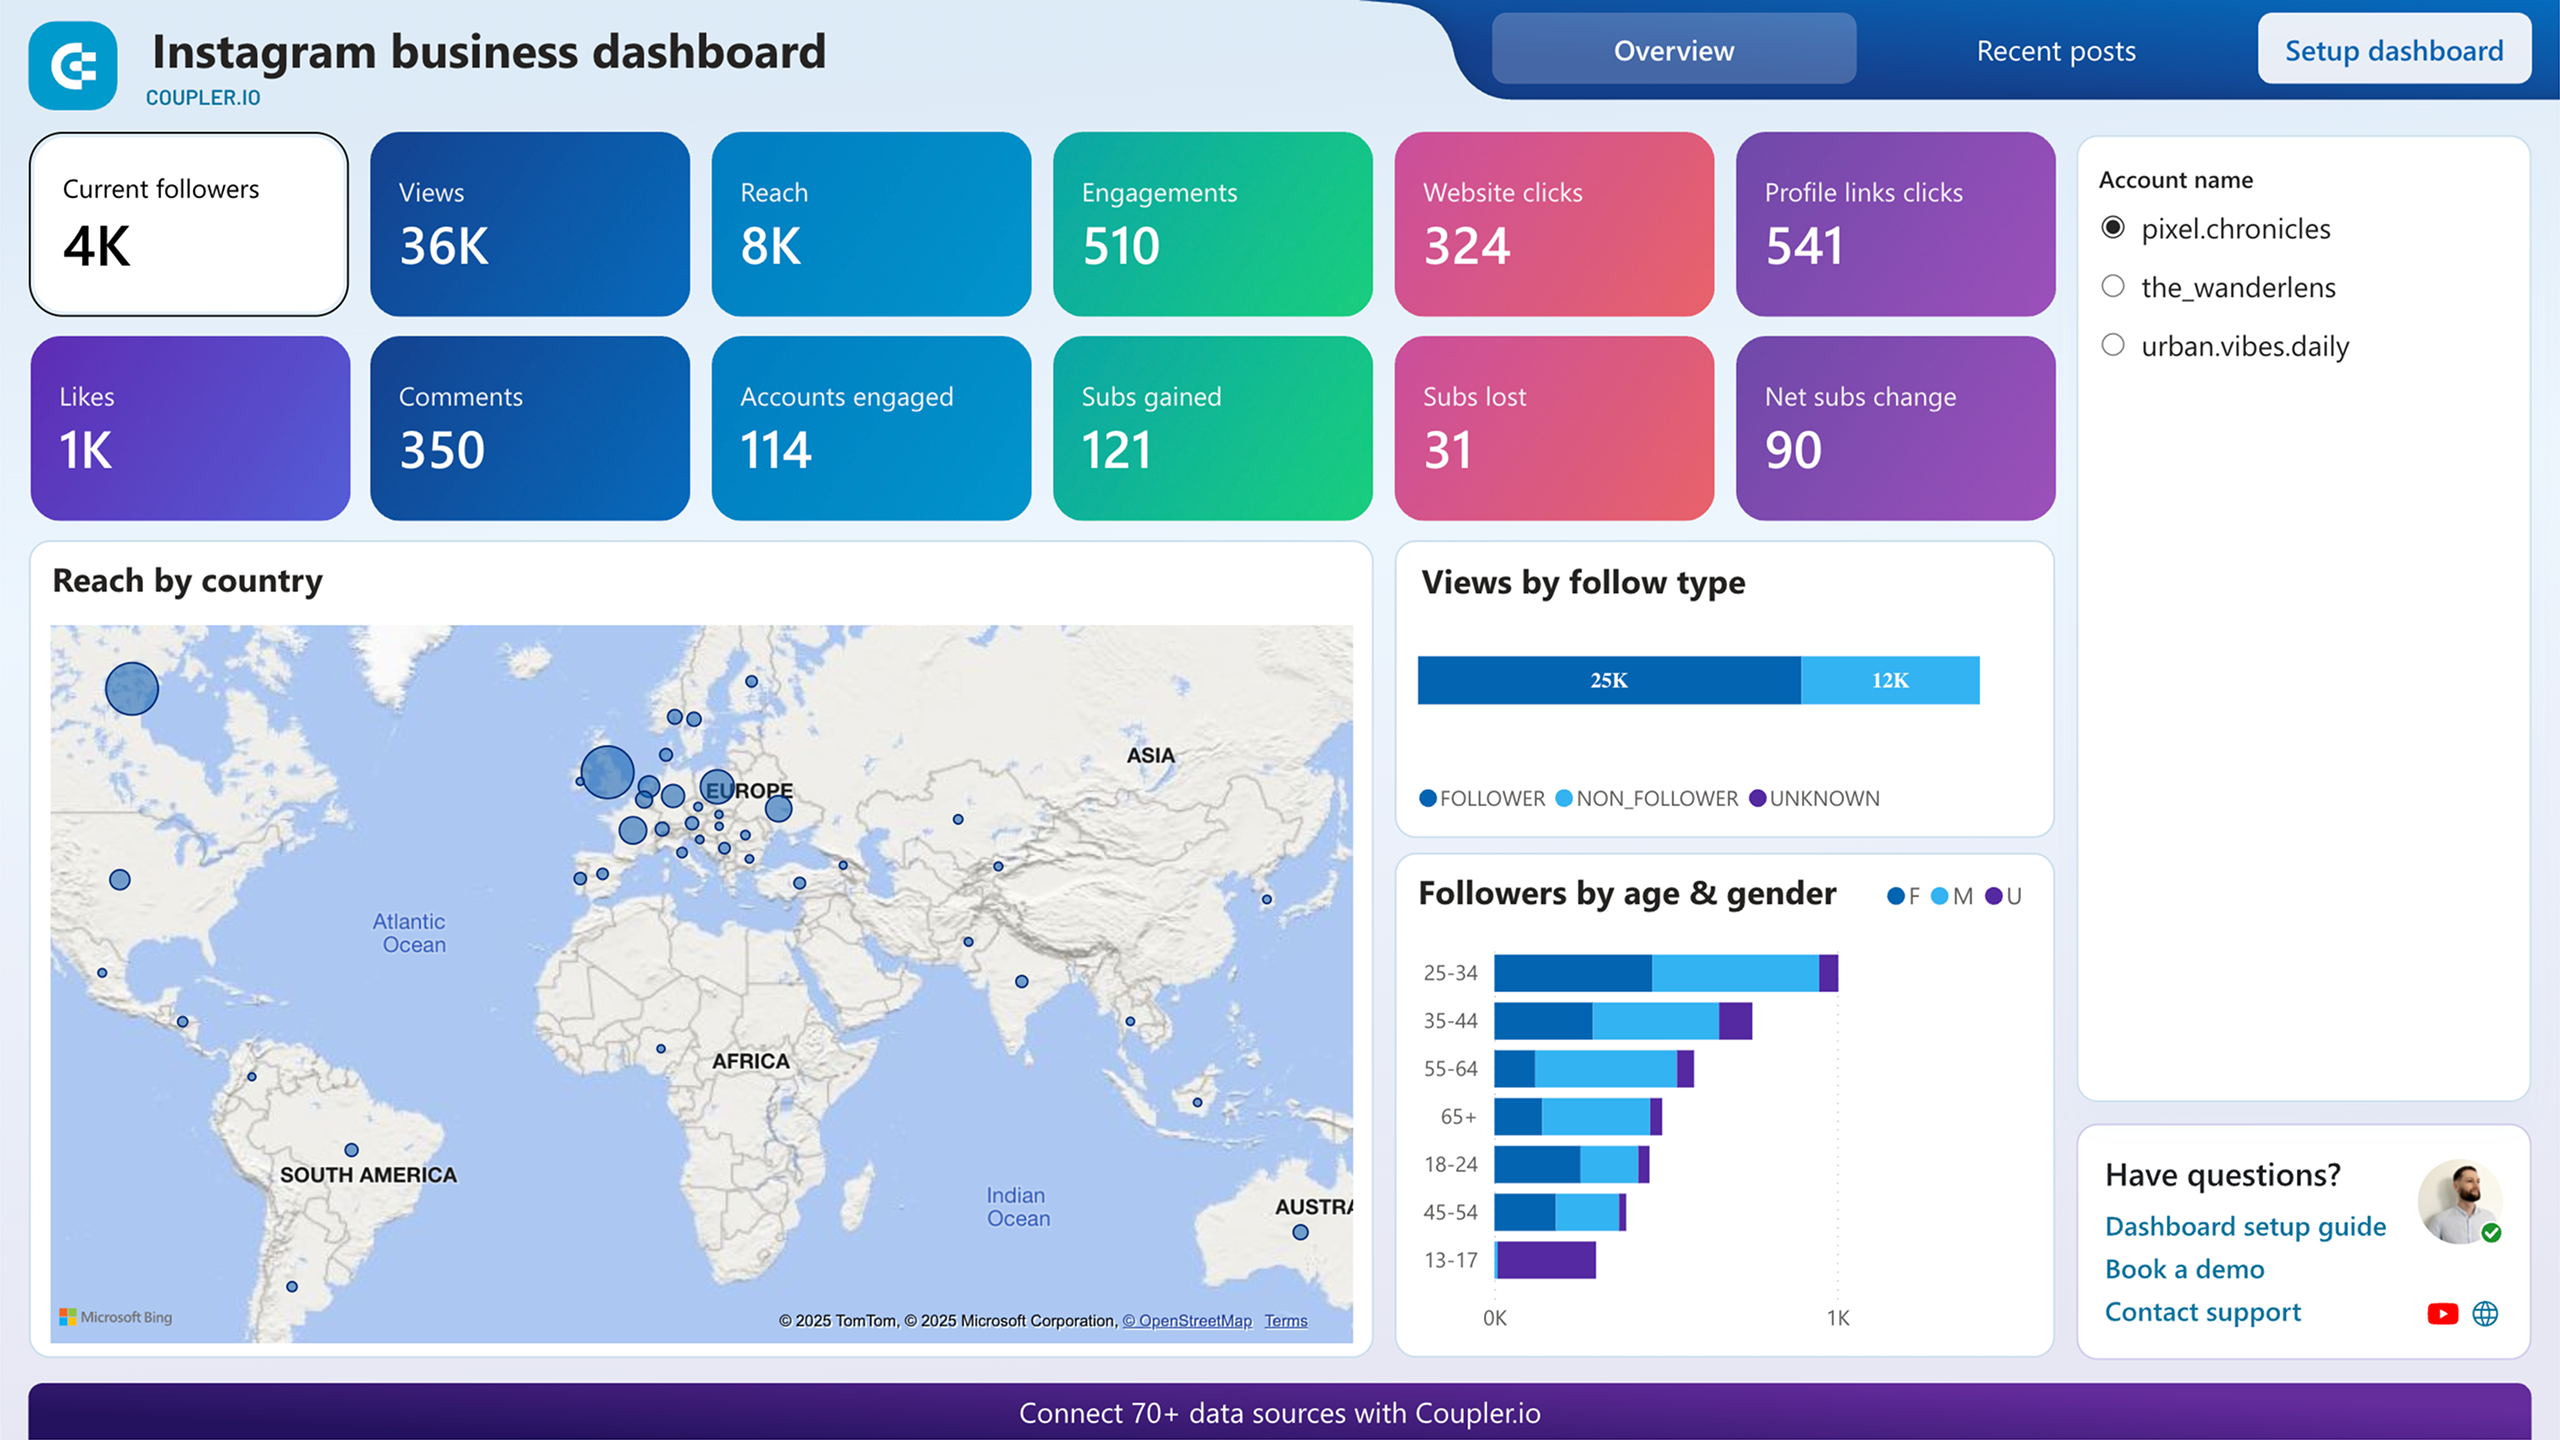Click the Coupler.io logo icon

click(71, 66)
